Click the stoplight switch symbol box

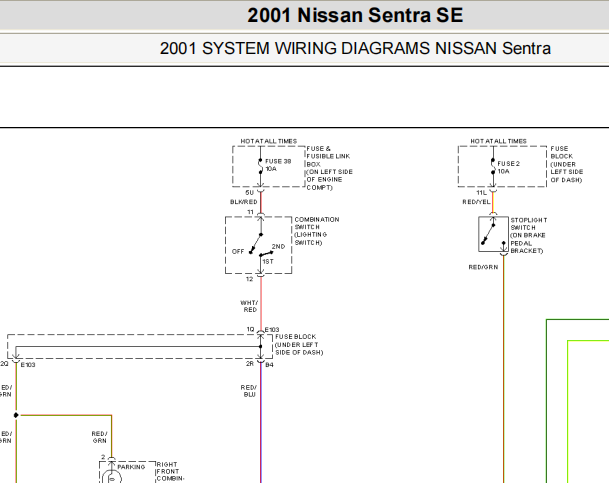(x=493, y=234)
